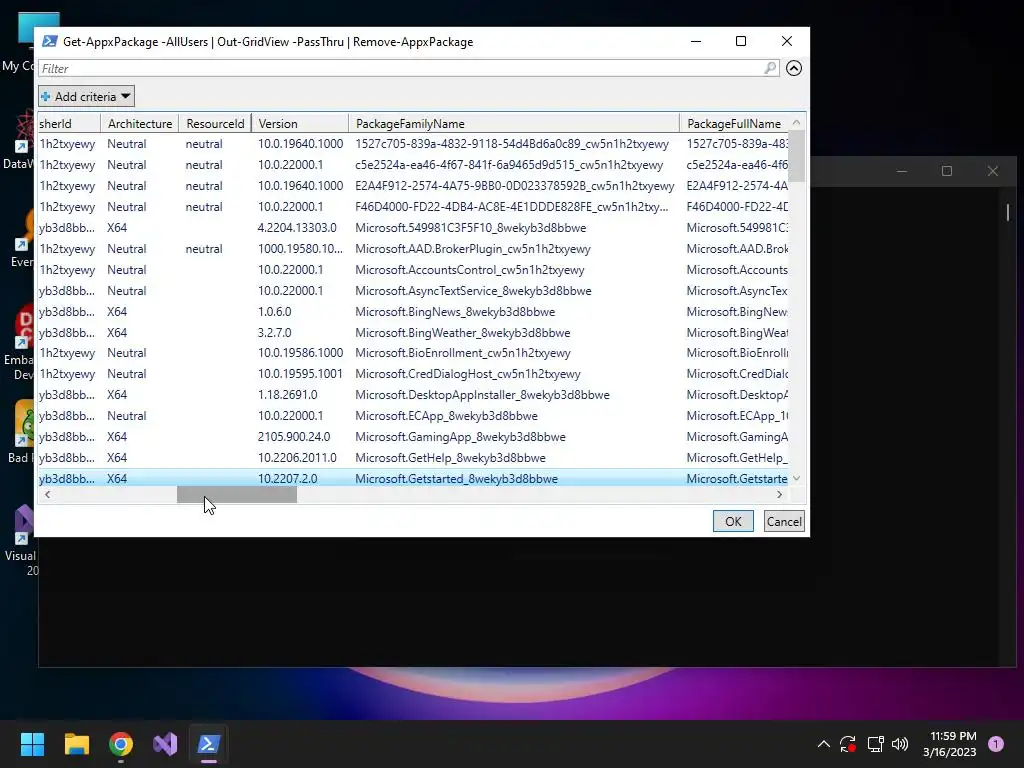Select the 1527c705-839a-4832 package row
The width and height of the screenshot is (1024, 768).
pos(413,144)
